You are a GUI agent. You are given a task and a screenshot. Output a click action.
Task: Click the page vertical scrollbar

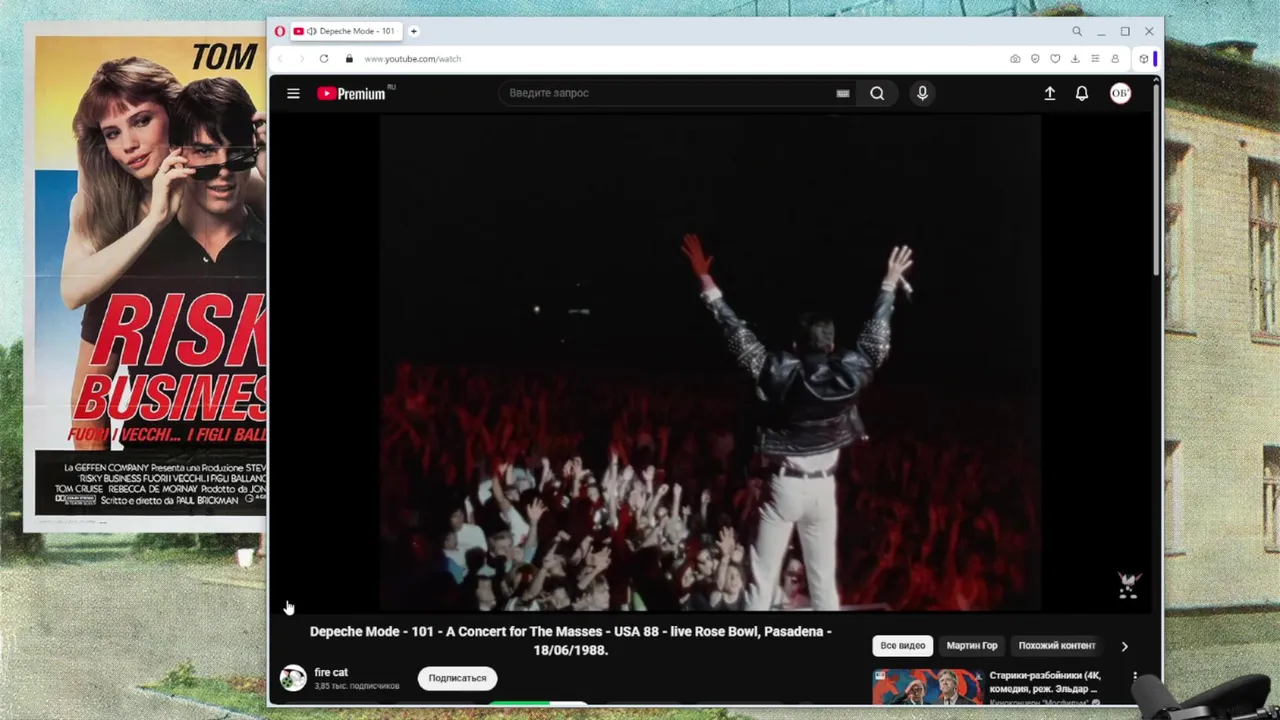[x=1157, y=182]
